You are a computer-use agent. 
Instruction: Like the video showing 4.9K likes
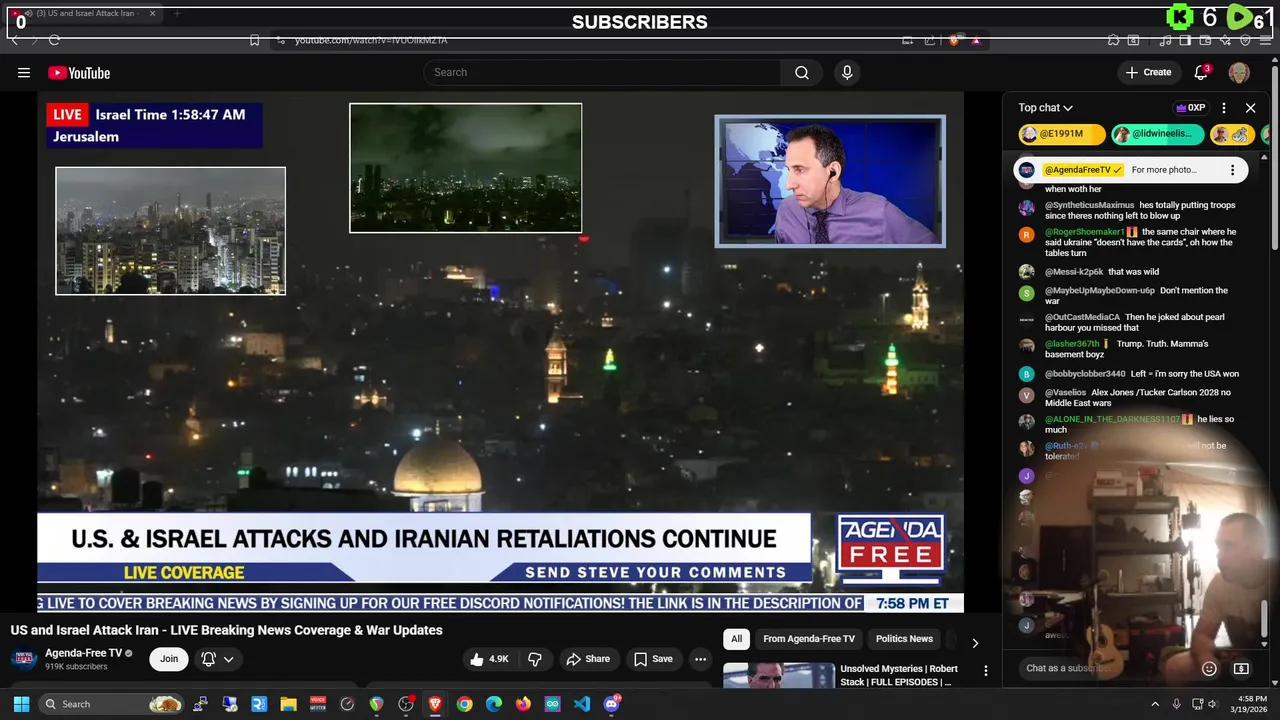coord(490,659)
